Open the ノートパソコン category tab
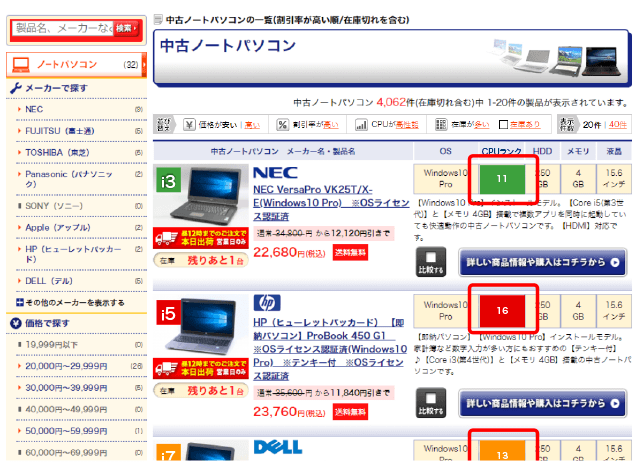 point(76,64)
